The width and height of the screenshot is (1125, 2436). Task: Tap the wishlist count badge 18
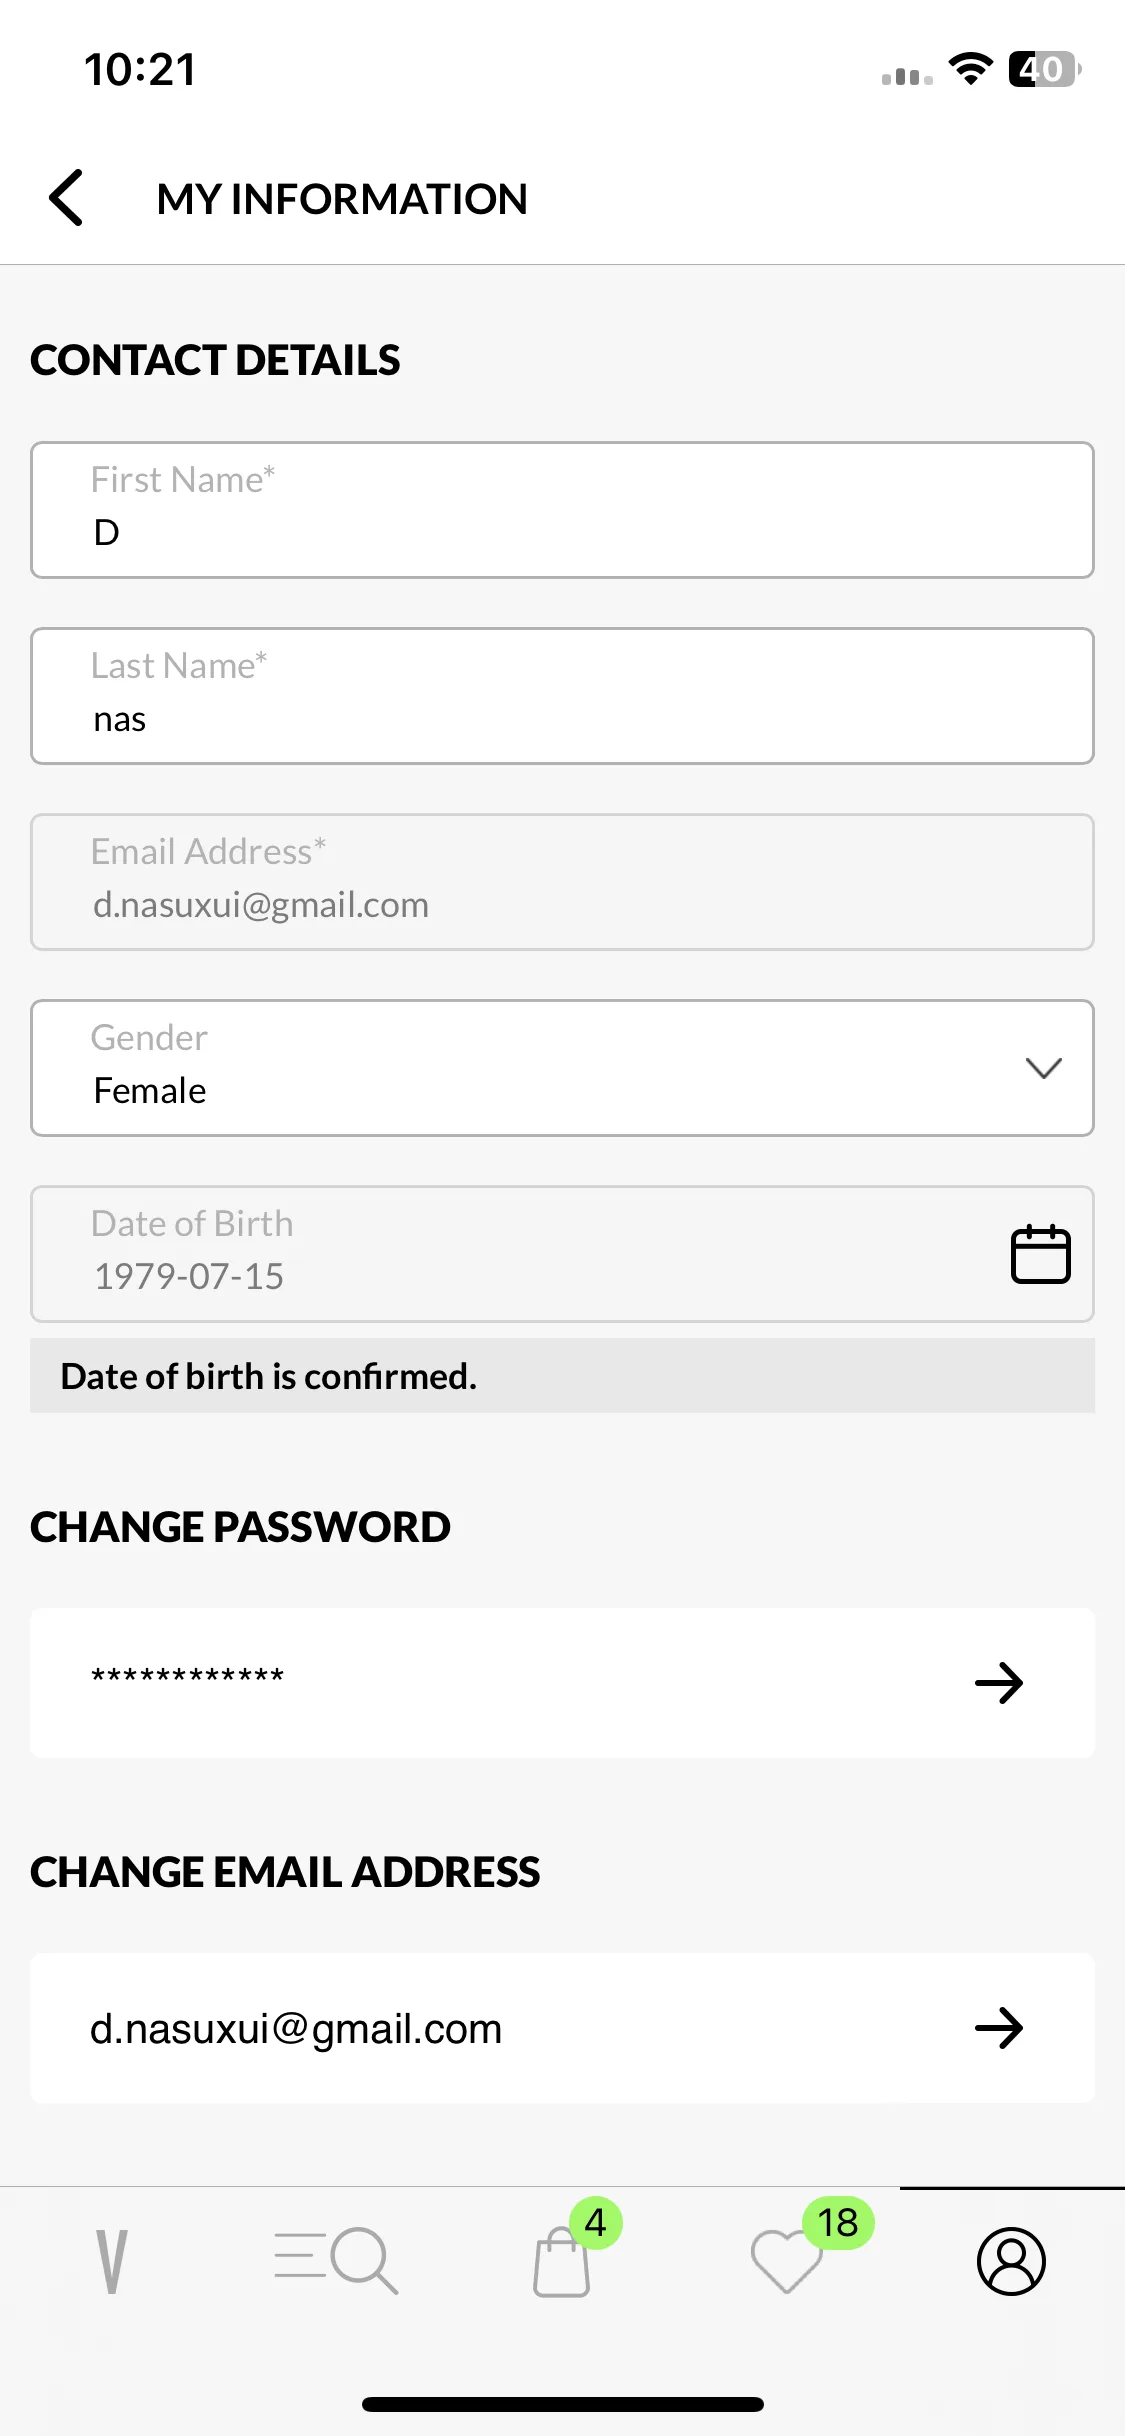tap(838, 2223)
